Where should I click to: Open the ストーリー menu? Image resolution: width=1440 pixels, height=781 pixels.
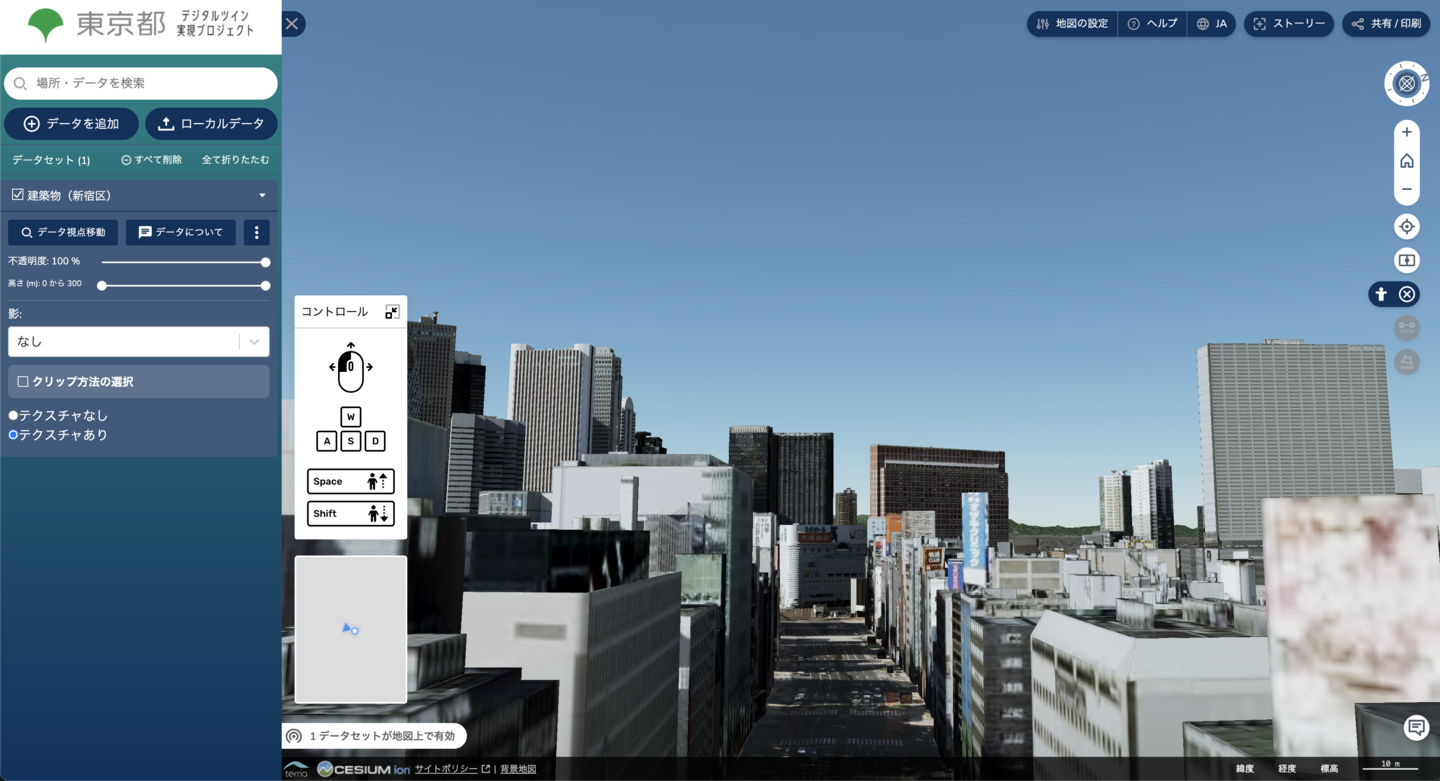[1288, 24]
